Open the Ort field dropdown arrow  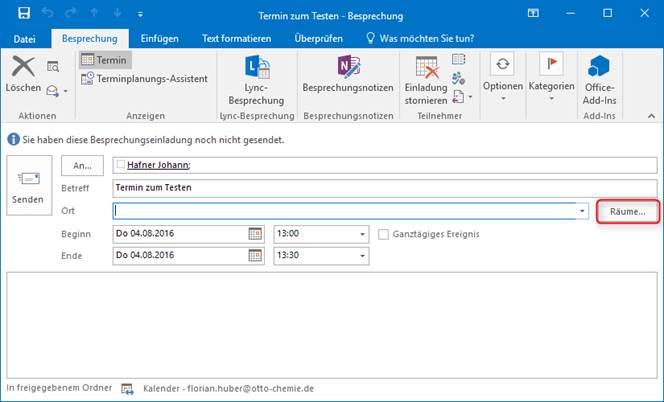click(582, 211)
